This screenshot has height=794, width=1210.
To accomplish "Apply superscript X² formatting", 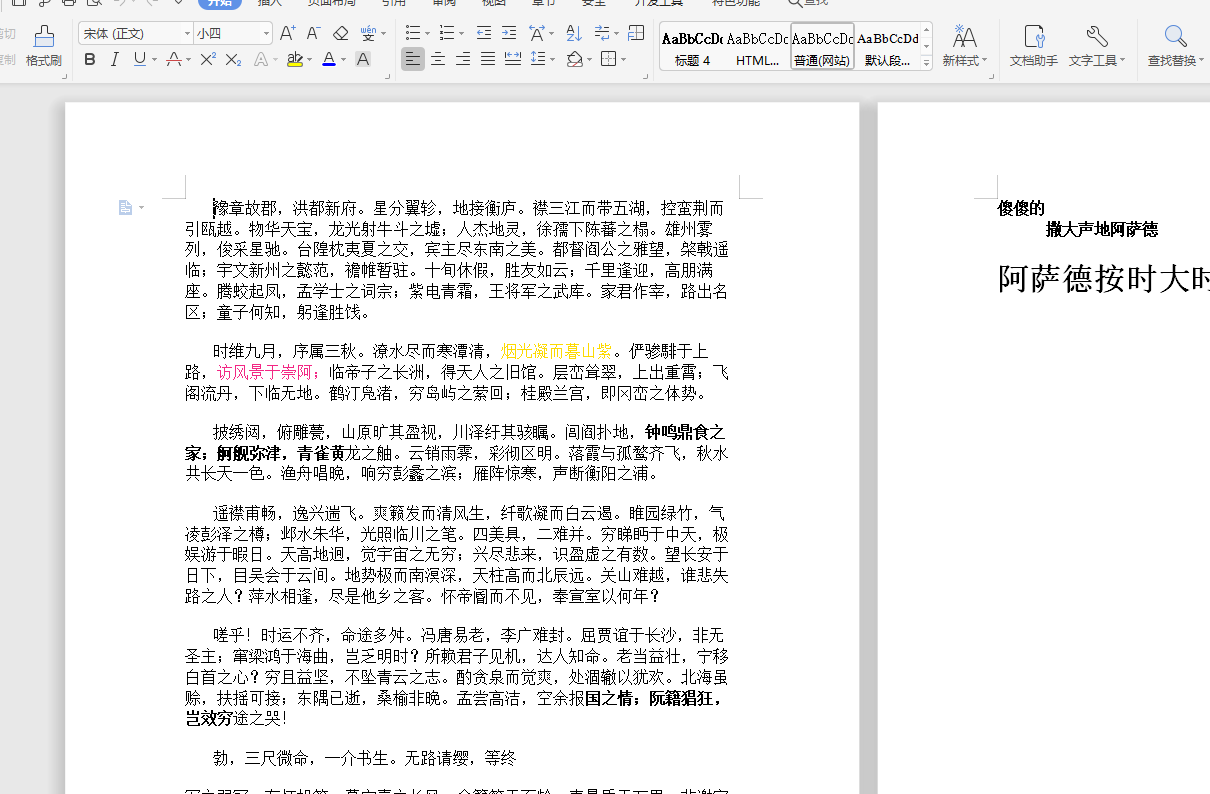I will [x=208, y=60].
